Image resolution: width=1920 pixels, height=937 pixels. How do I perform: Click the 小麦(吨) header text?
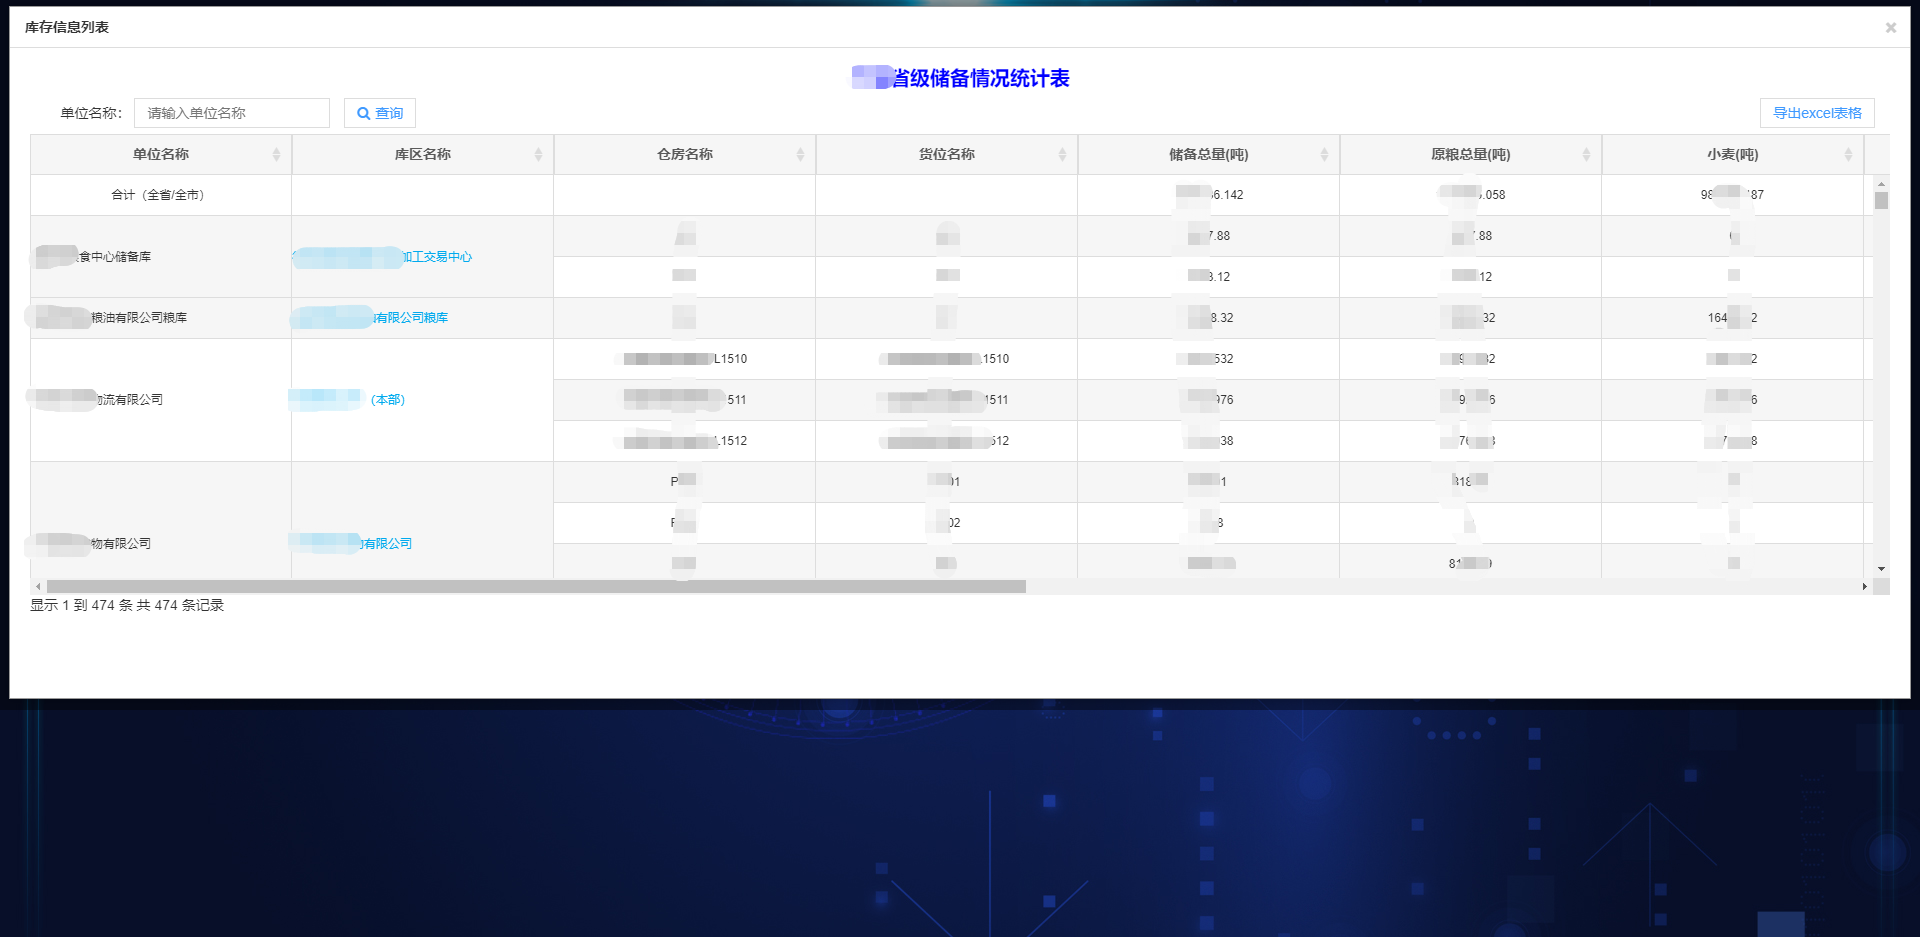(x=1733, y=154)
